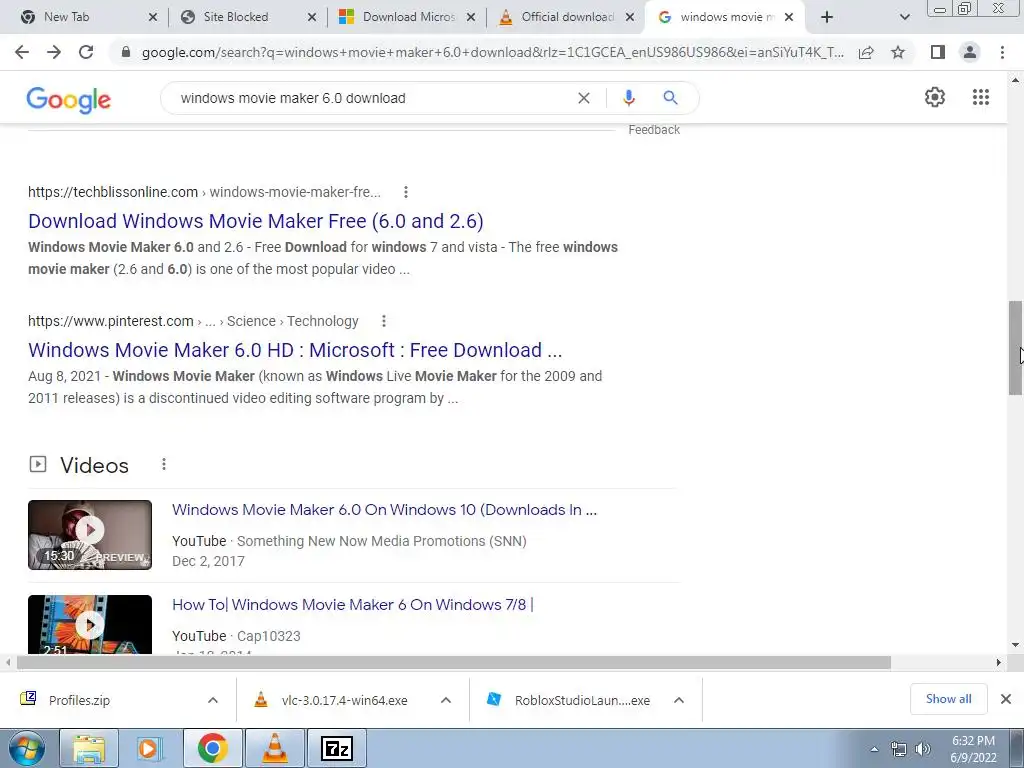Play the 15:30 video thumbnail

[89, 535]
